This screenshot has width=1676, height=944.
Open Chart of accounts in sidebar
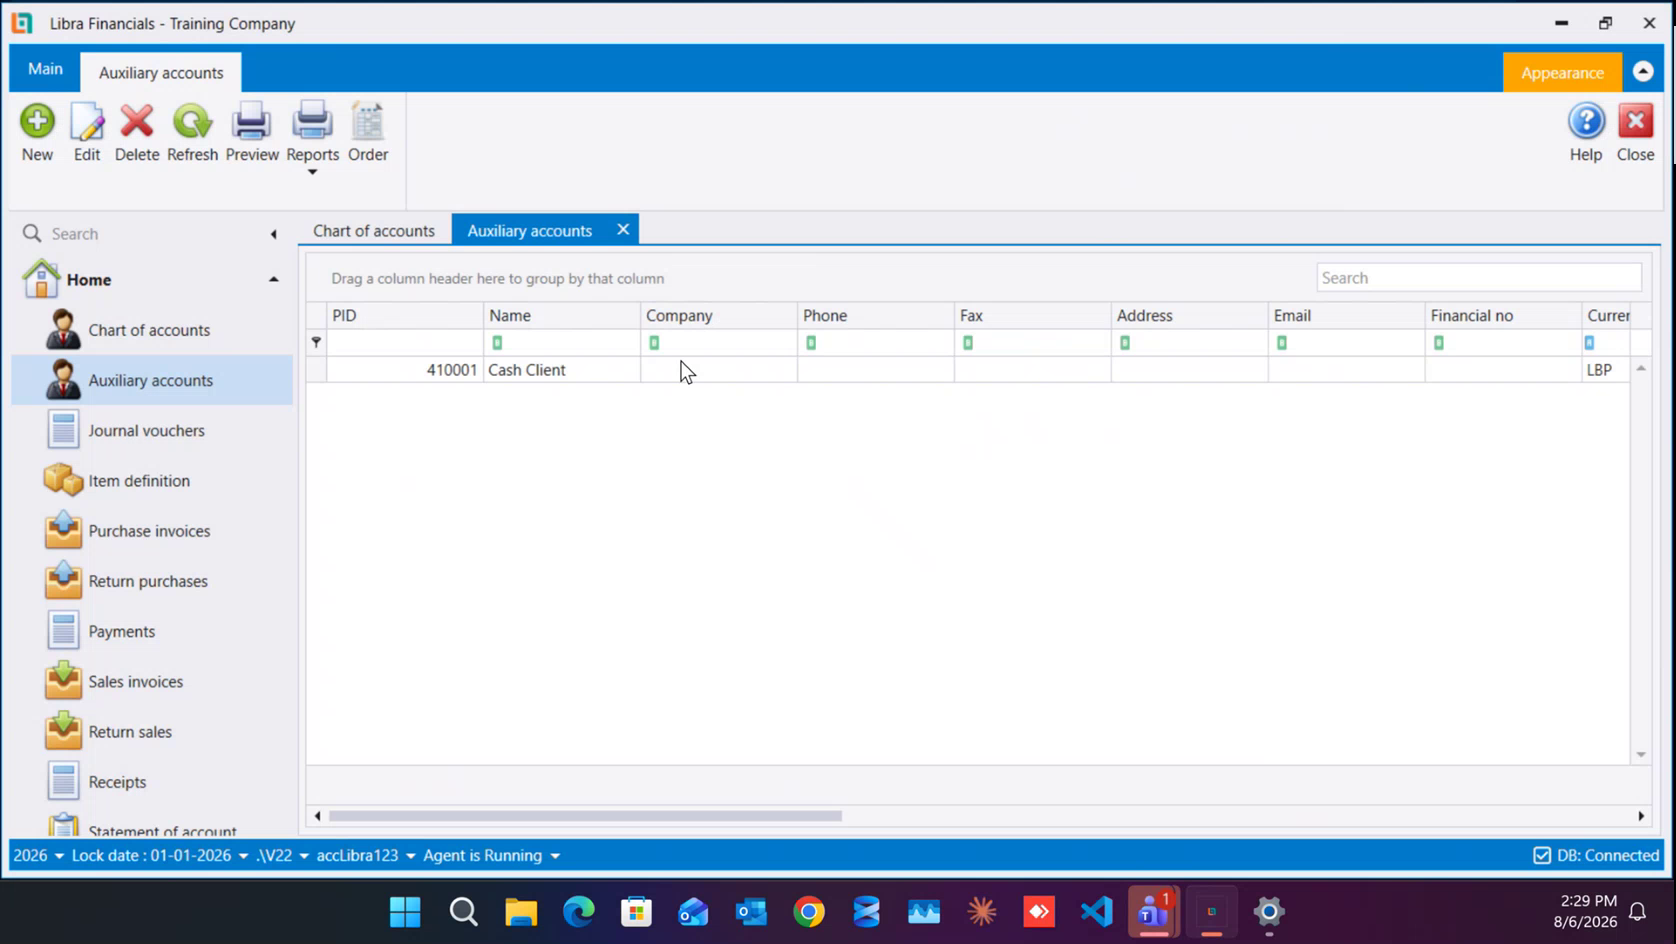pyautogui.click(x=152, y=330)
